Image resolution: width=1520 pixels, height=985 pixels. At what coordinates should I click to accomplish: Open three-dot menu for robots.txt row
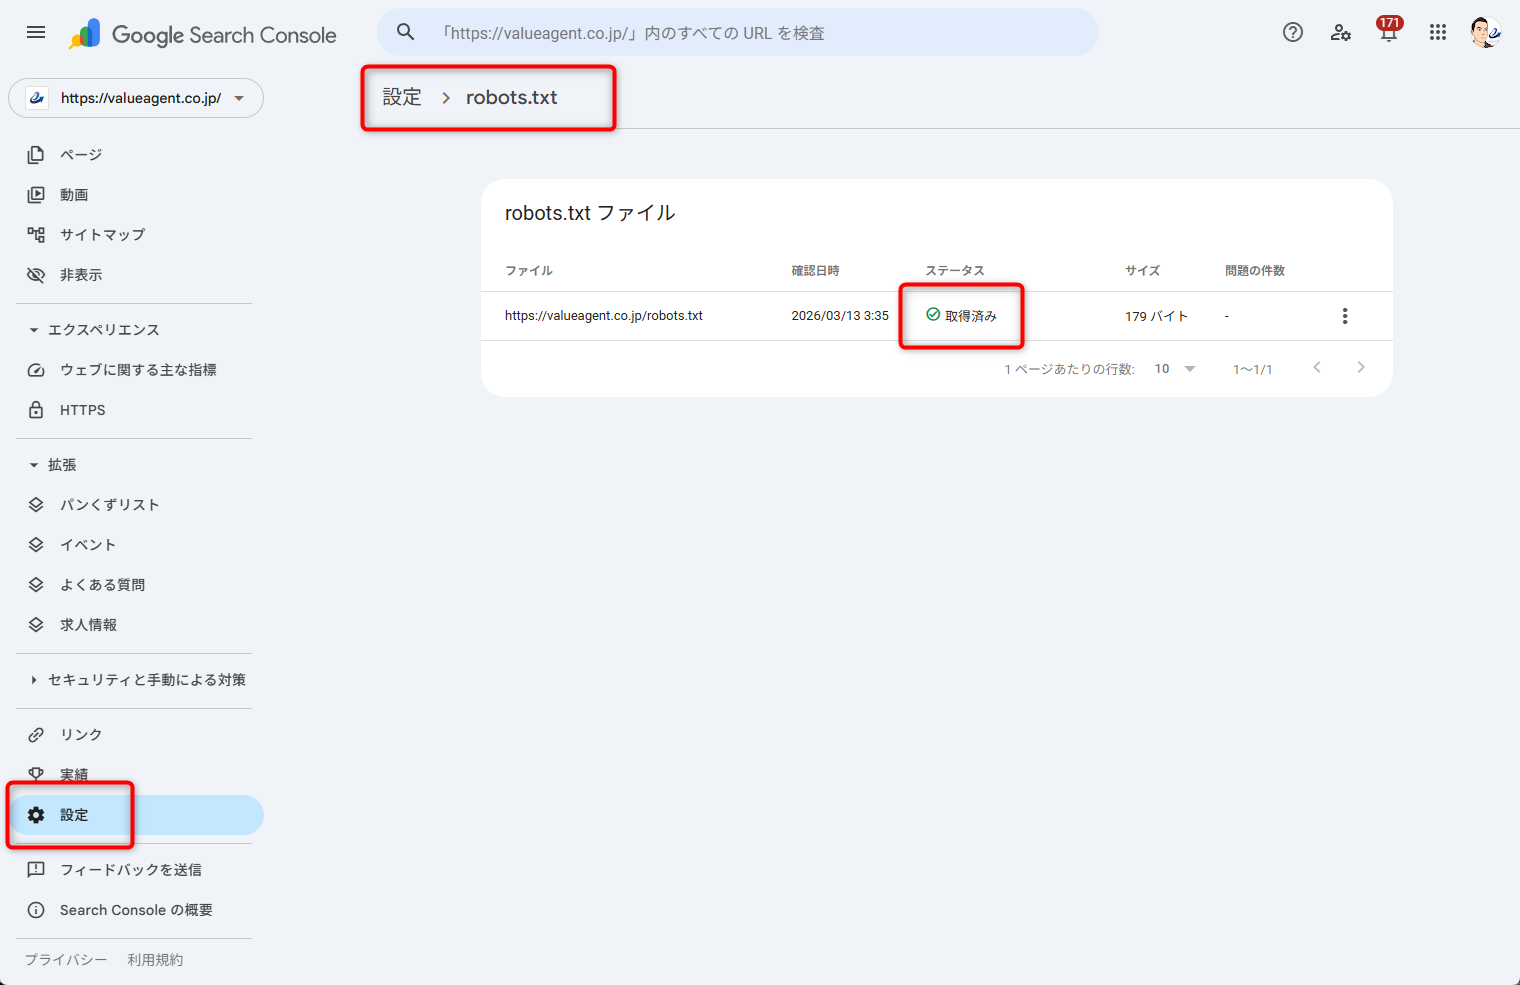pyautogui.click(x=1345, y=316)
